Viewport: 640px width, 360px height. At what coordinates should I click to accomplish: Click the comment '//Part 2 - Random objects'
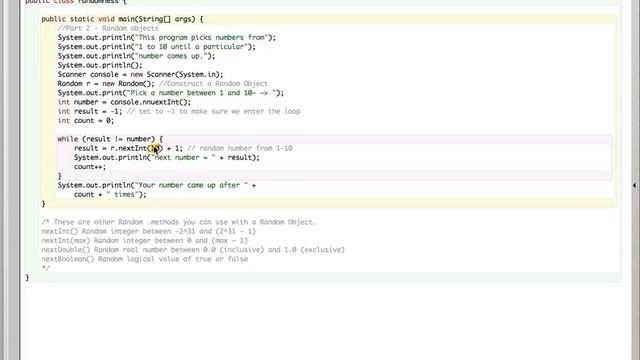[x=108, y=28]
